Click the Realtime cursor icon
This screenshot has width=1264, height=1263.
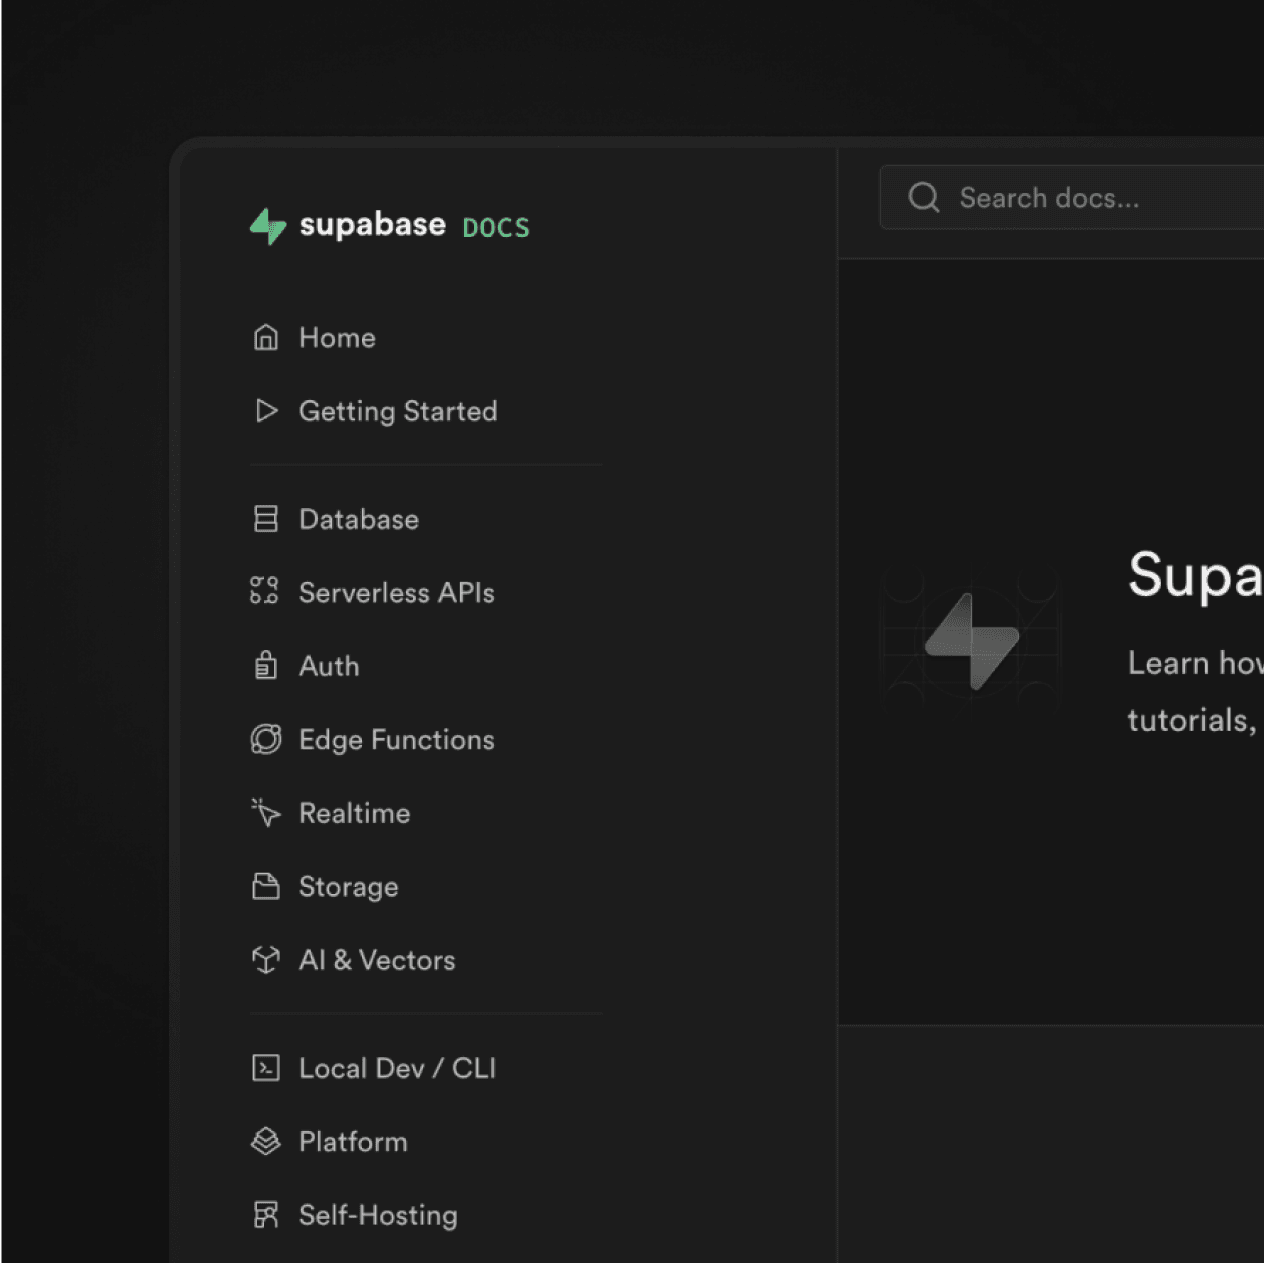point(265,813)
